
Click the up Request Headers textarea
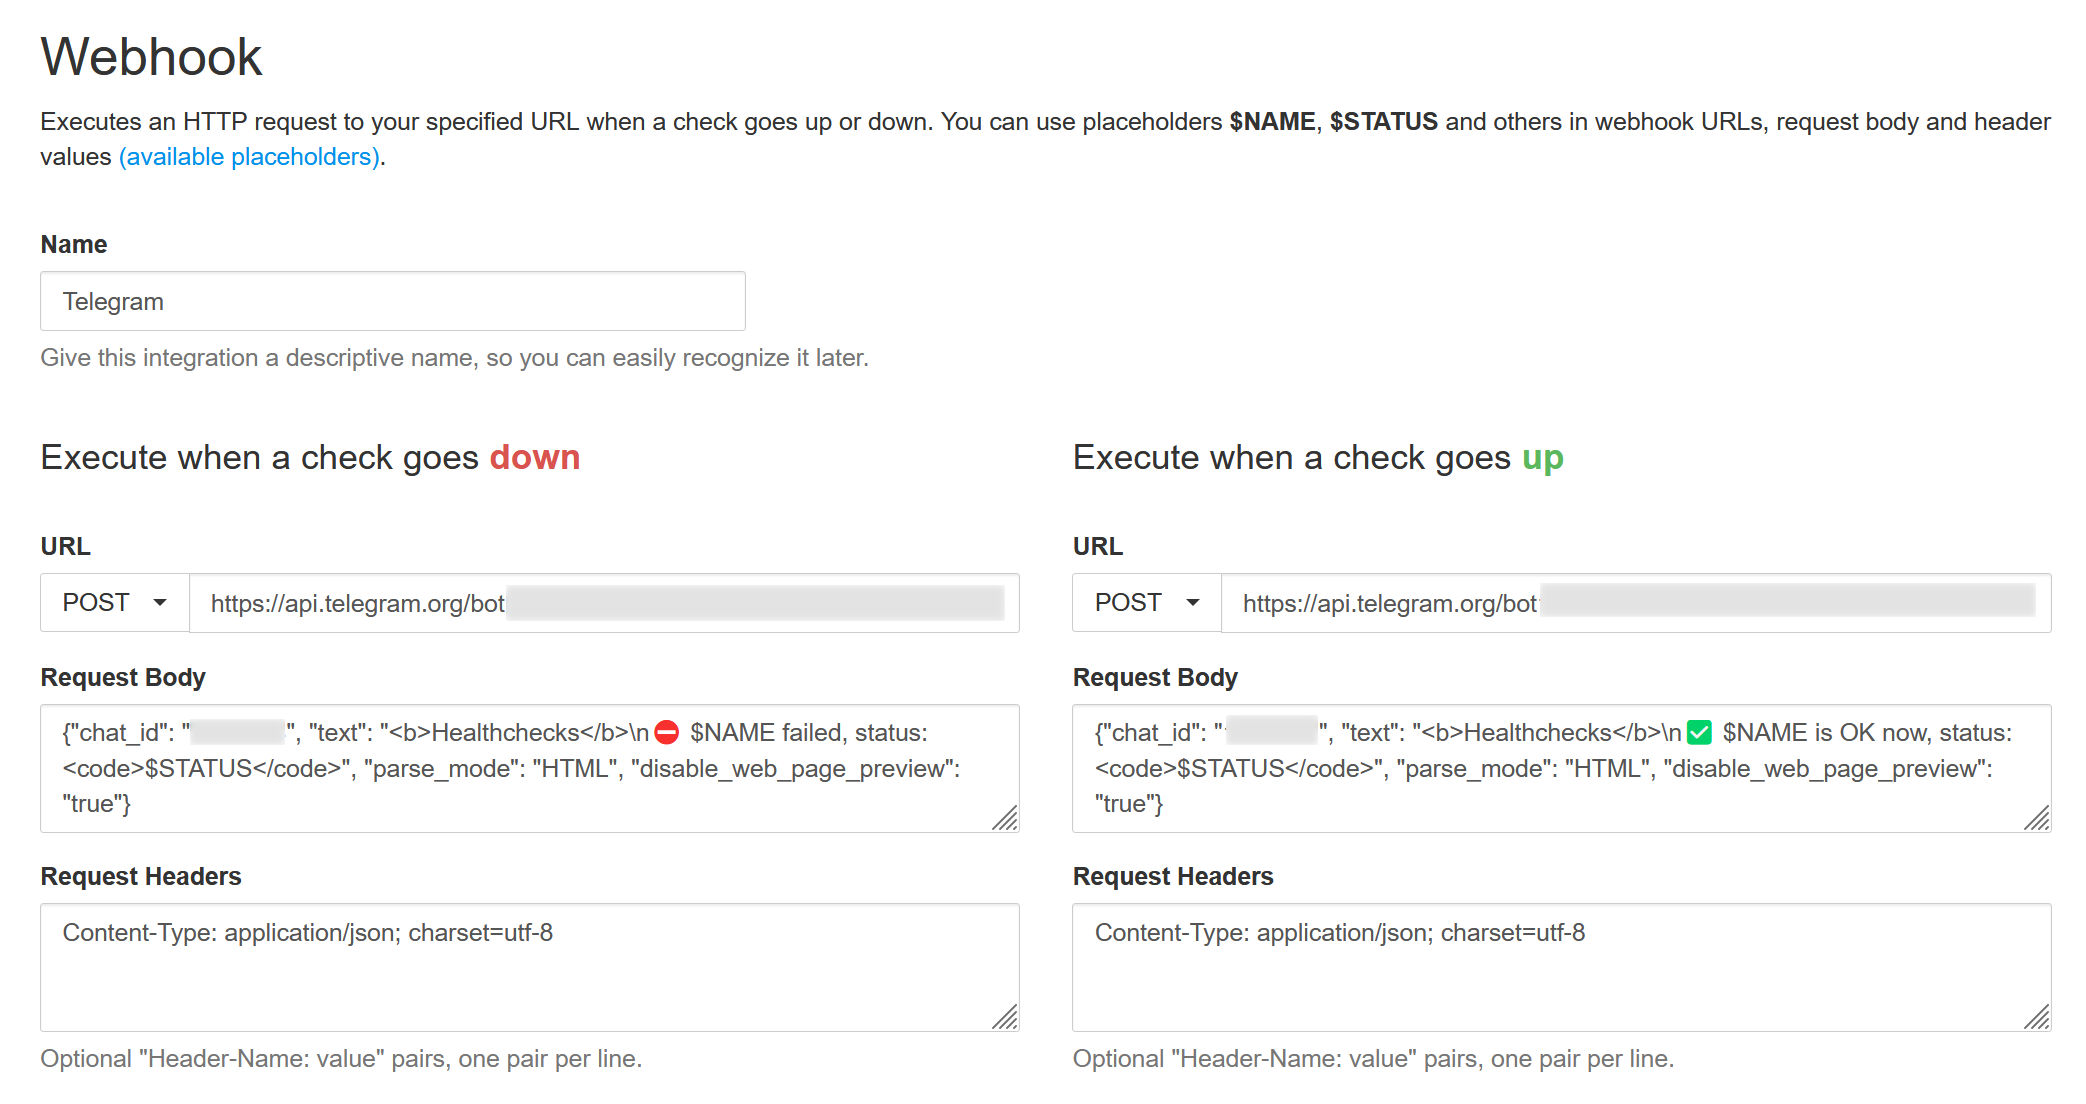coord(1561,967)
